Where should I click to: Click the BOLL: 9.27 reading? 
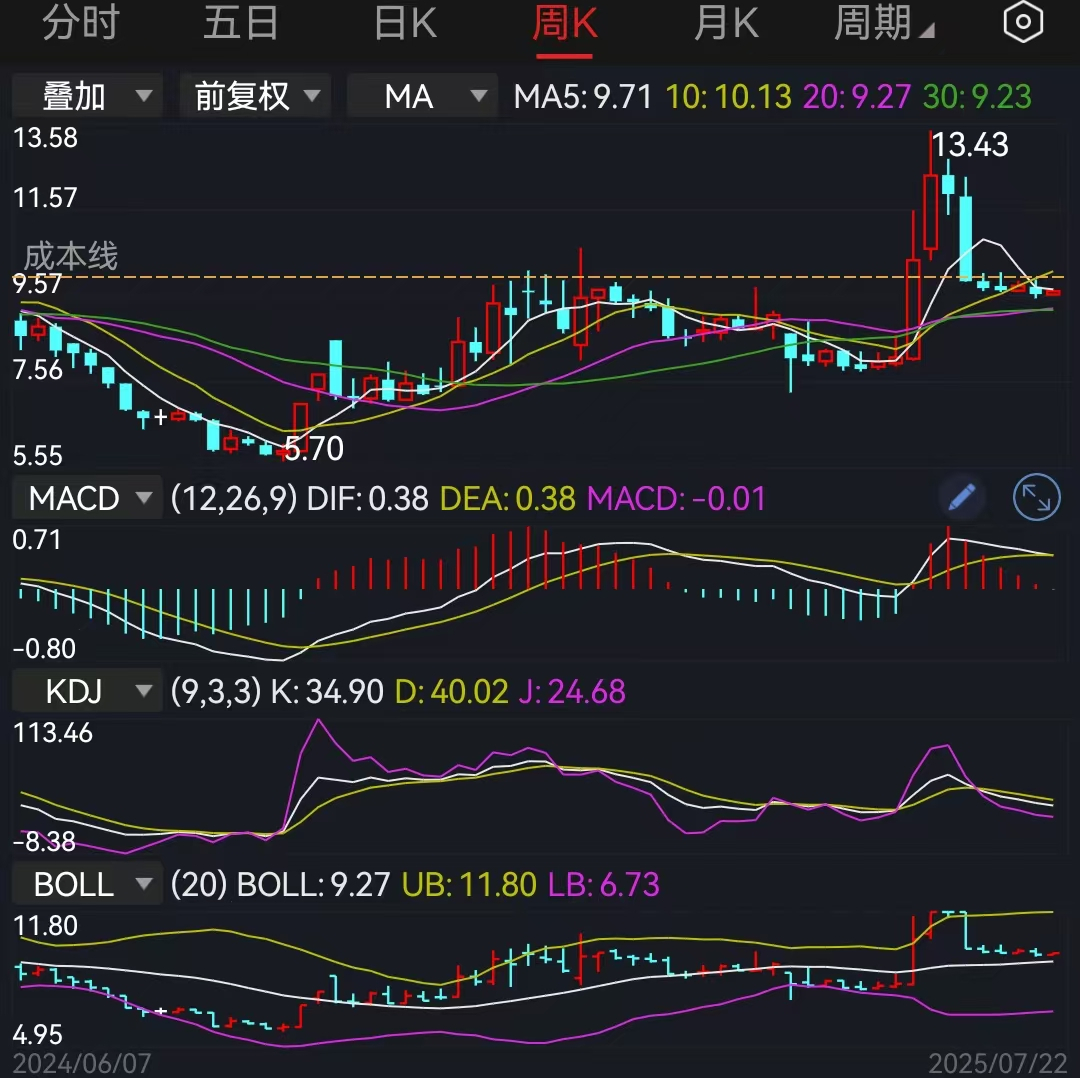(x=313, y=884)
